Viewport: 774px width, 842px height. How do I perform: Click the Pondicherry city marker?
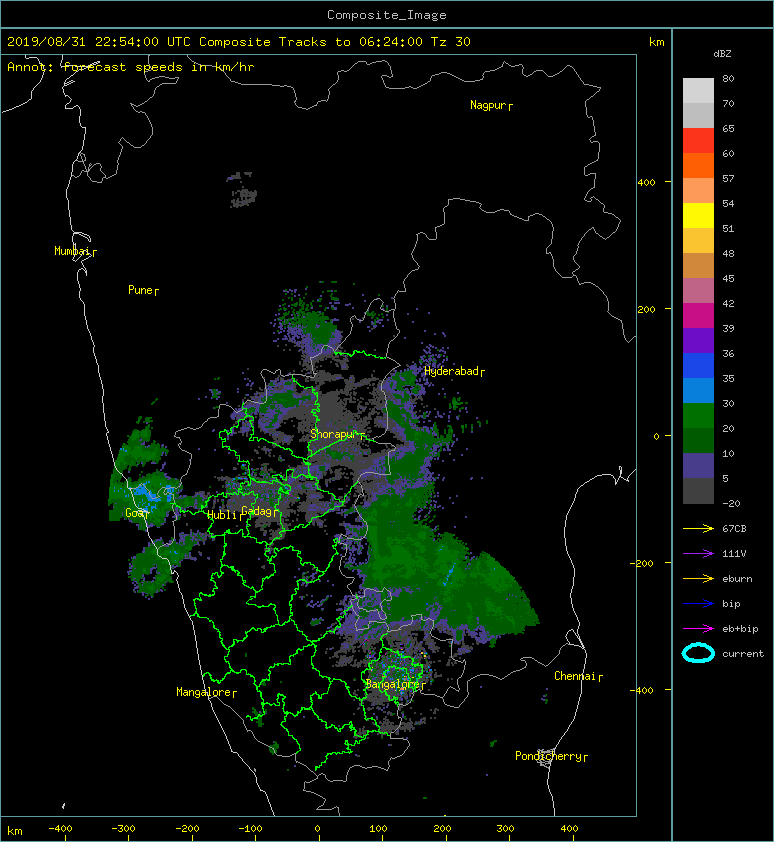coord(552,756)
